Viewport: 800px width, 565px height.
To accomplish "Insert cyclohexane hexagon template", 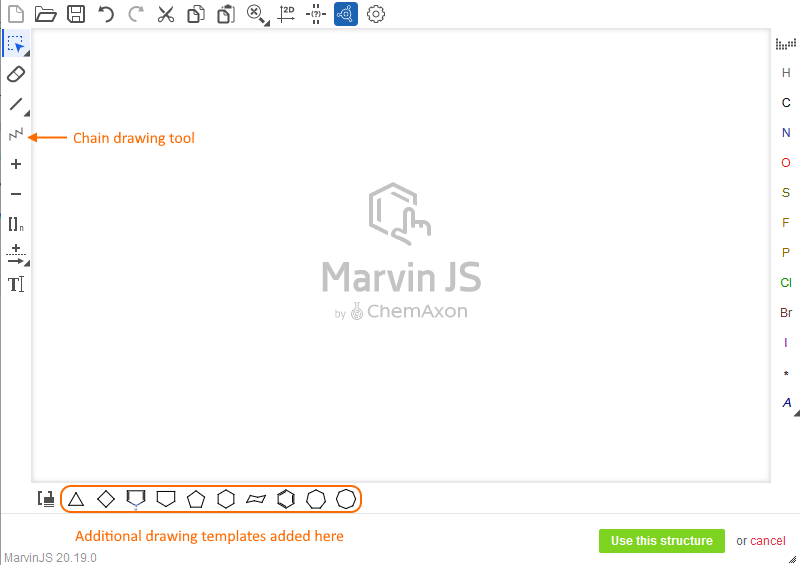I will click(226, 499).
